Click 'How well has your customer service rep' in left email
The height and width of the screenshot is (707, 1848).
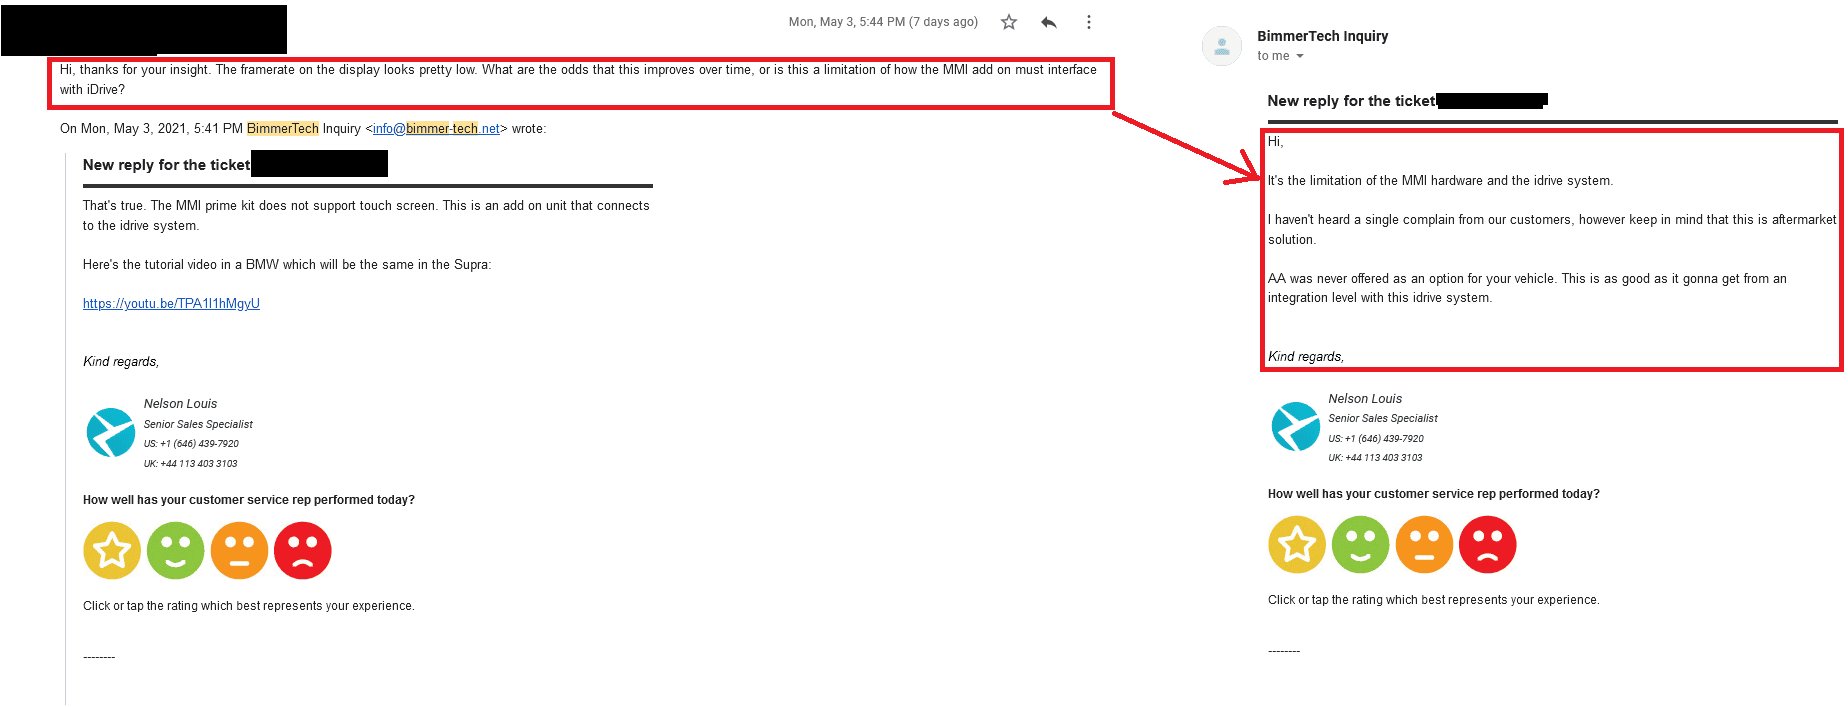(x=249, y=500)
